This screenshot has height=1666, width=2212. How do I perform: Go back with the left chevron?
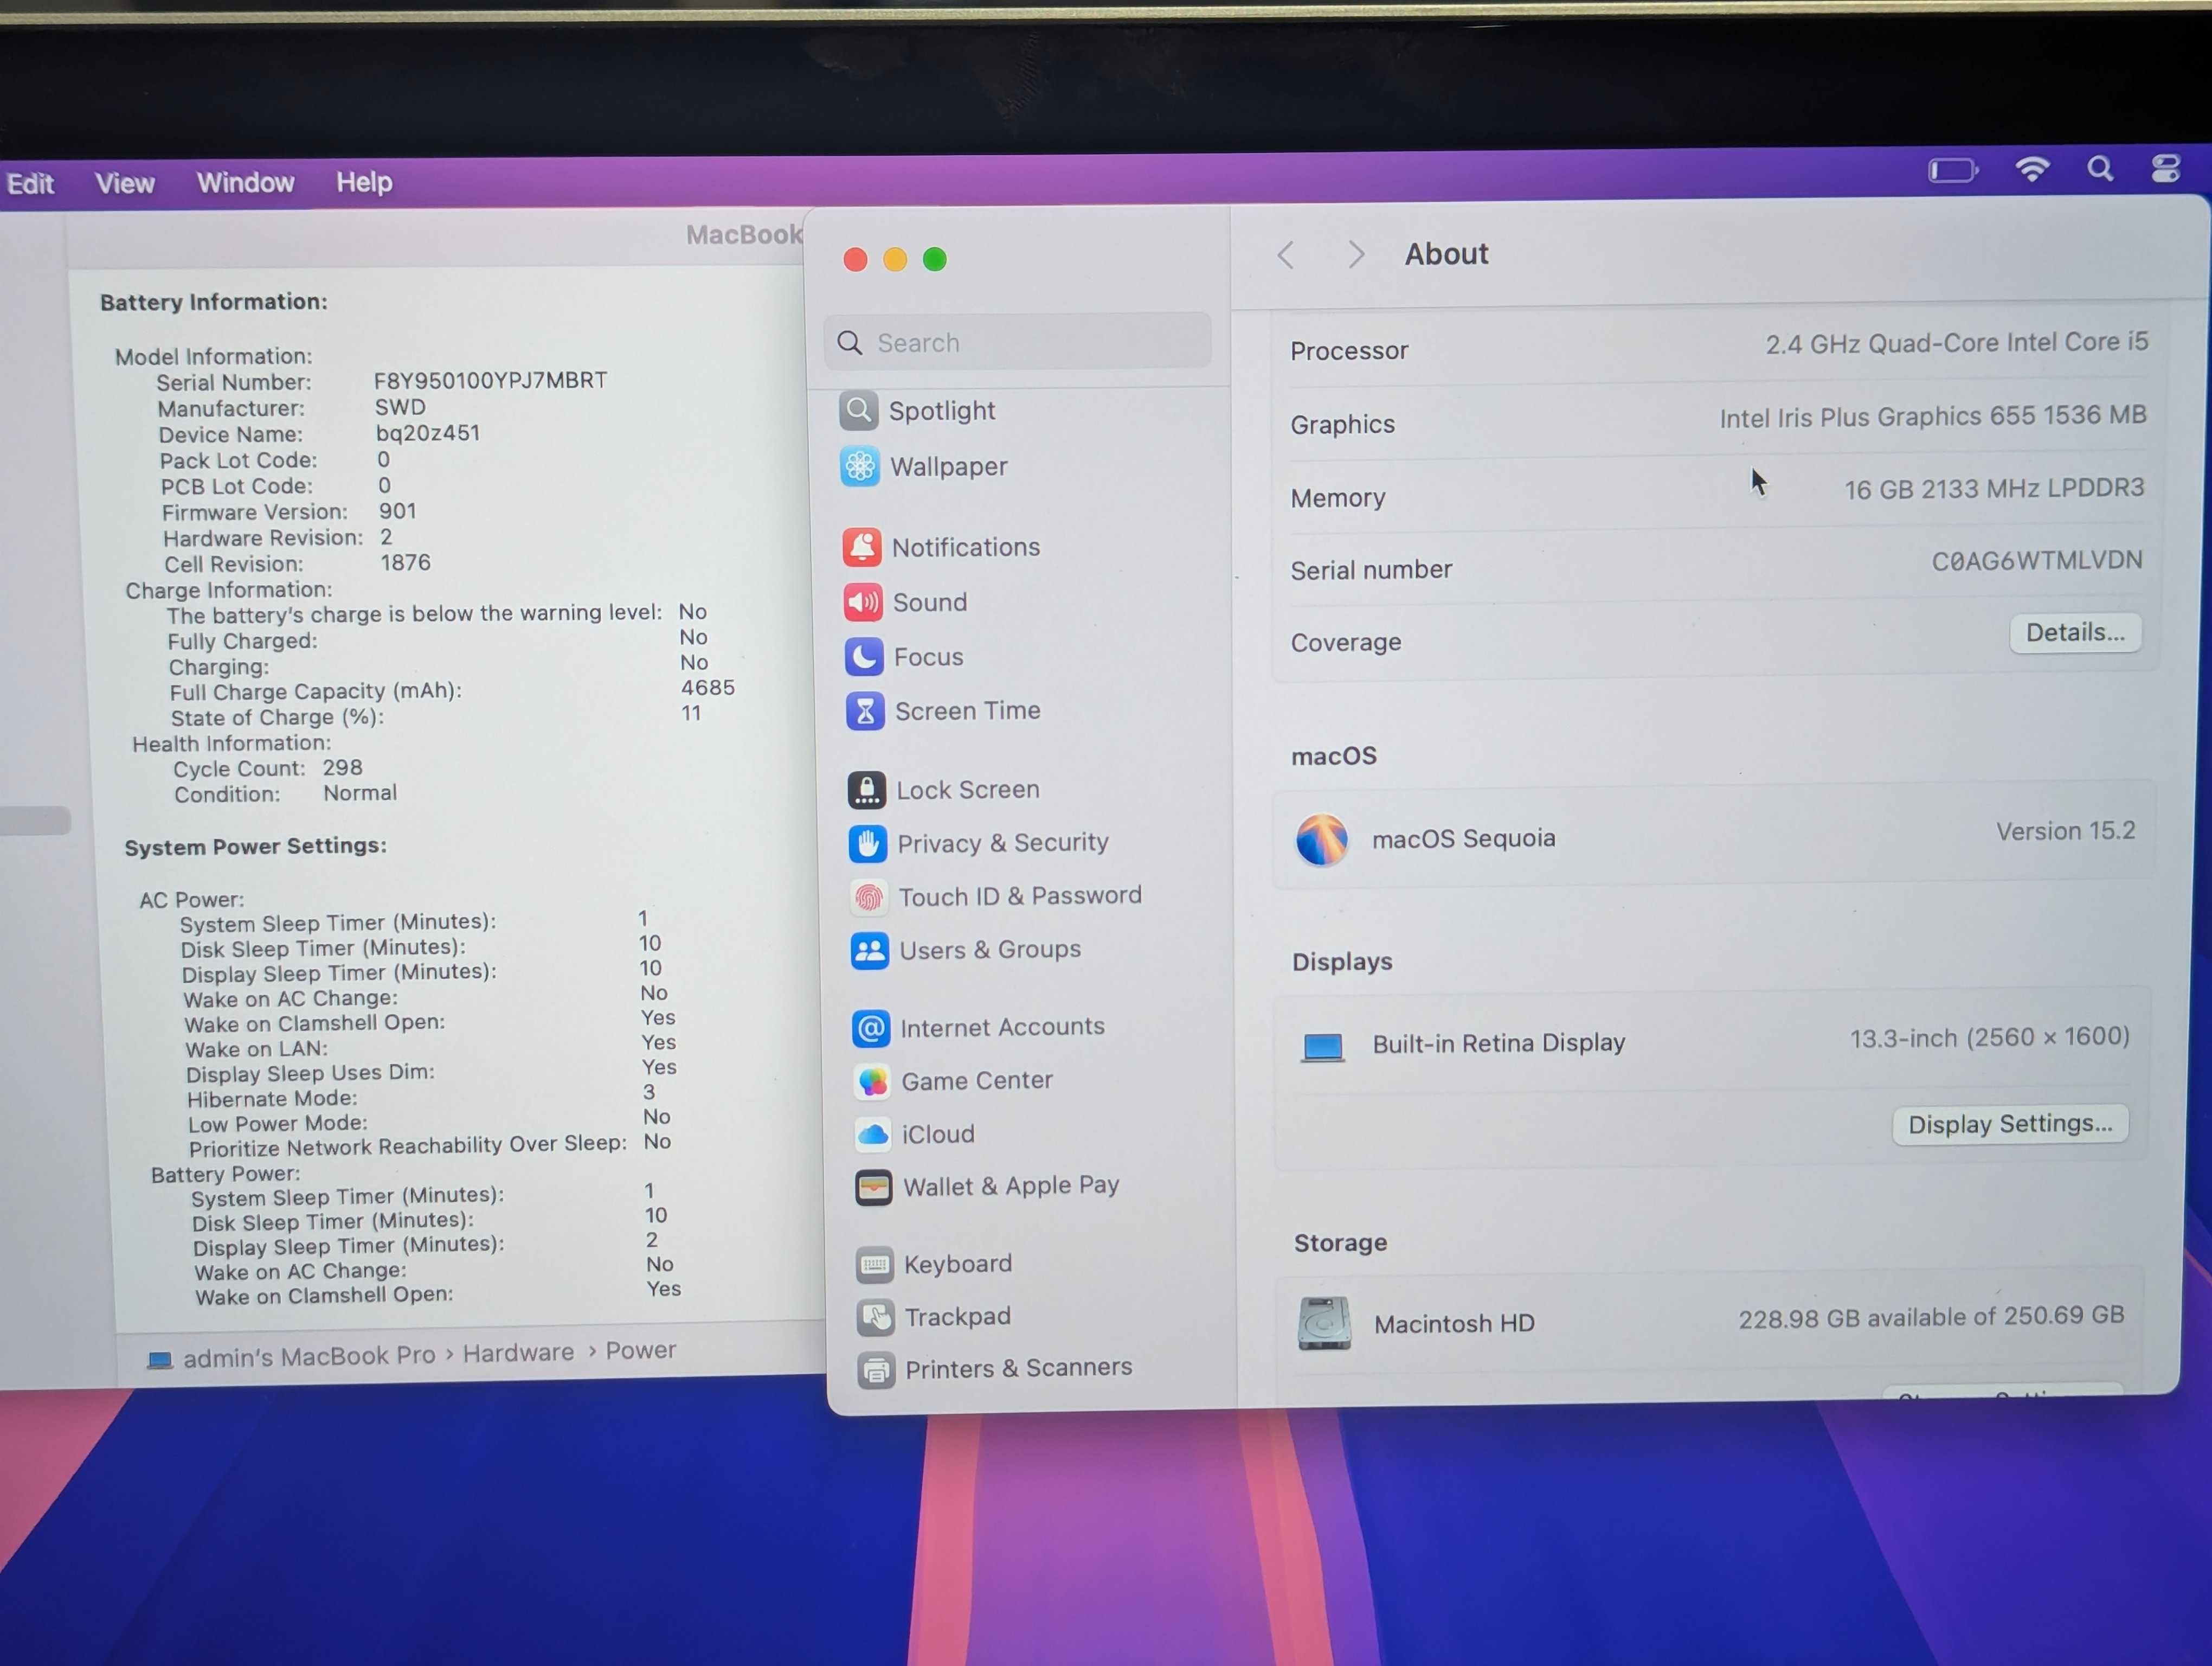(x=1286, y=255)
